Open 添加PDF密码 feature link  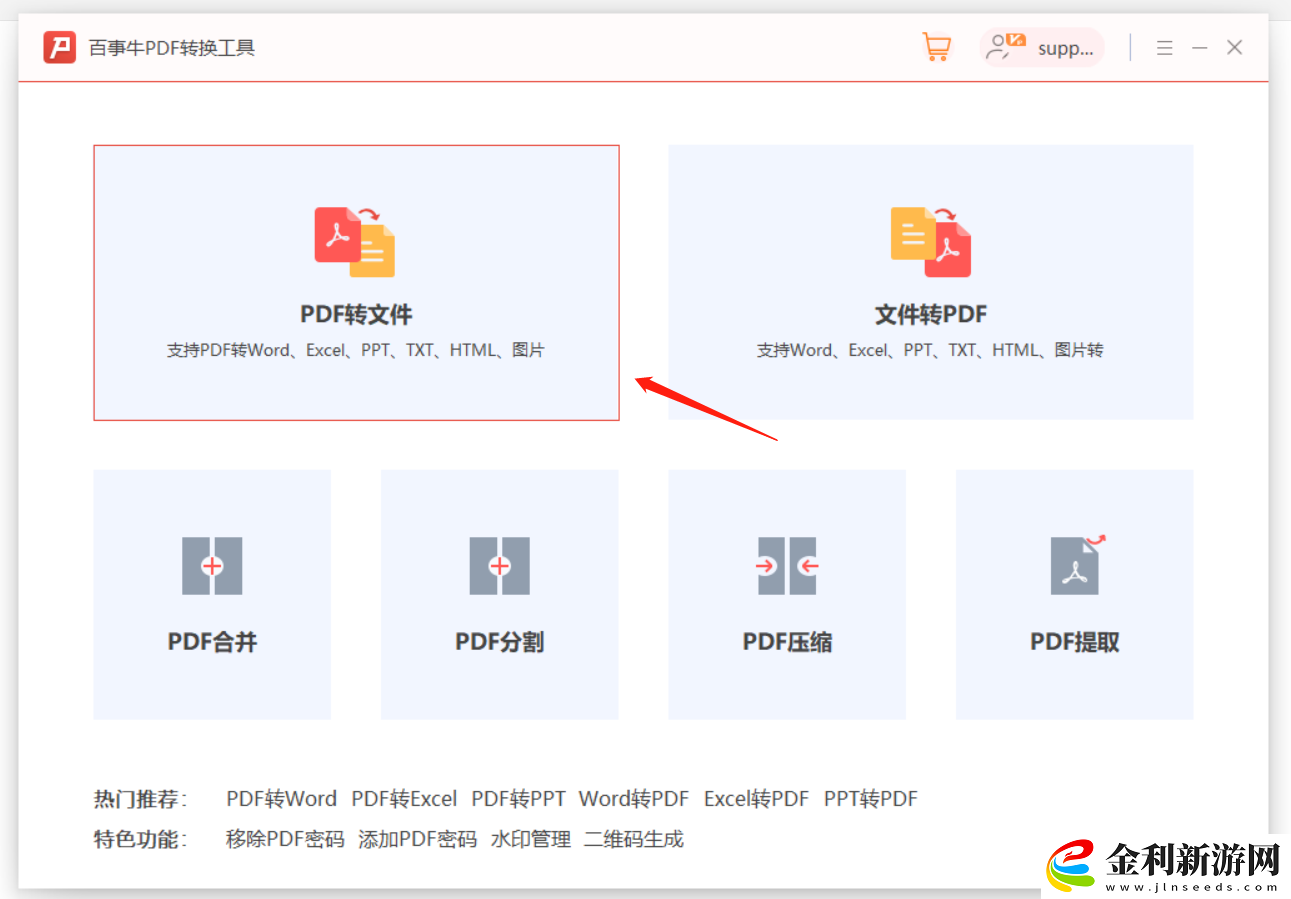coord(418,839)
